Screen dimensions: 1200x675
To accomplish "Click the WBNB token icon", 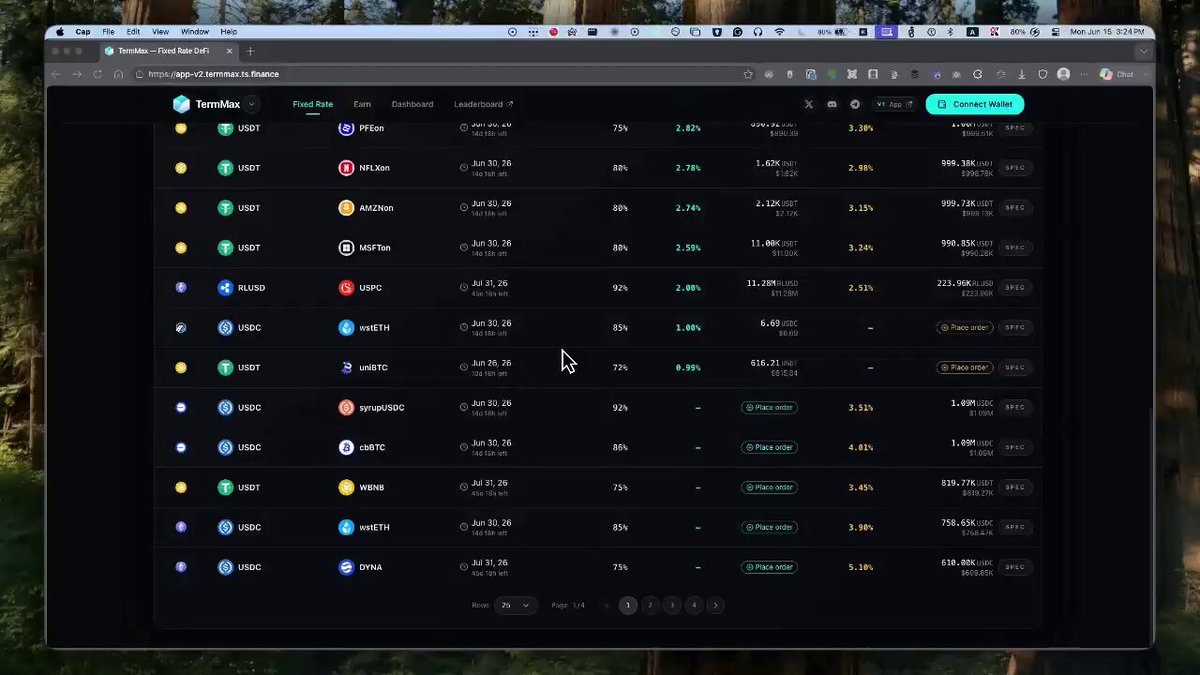I will [x=346, y=488].
